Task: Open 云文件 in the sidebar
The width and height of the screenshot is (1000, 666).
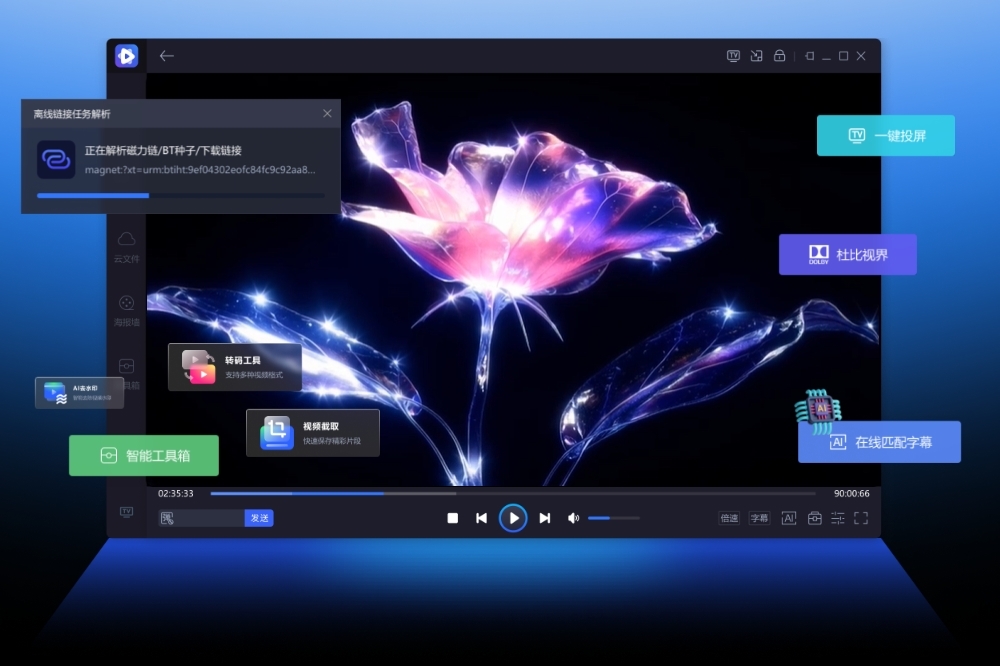Action: [127, 246]
